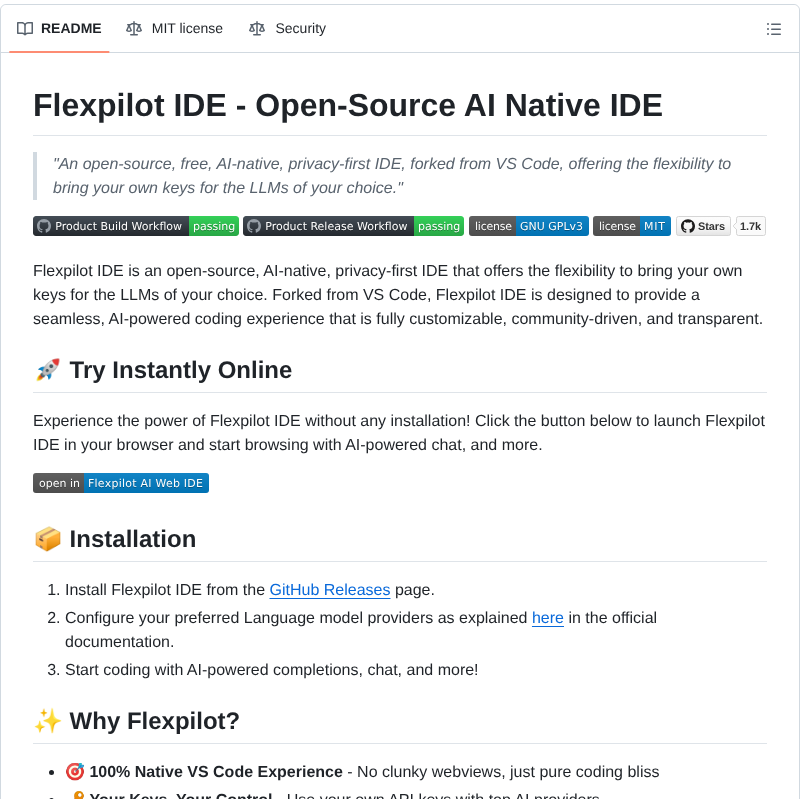The width and height of the screenshot is (800, 799).
Task: Open the MIT license tab
Action: point(186,29)
